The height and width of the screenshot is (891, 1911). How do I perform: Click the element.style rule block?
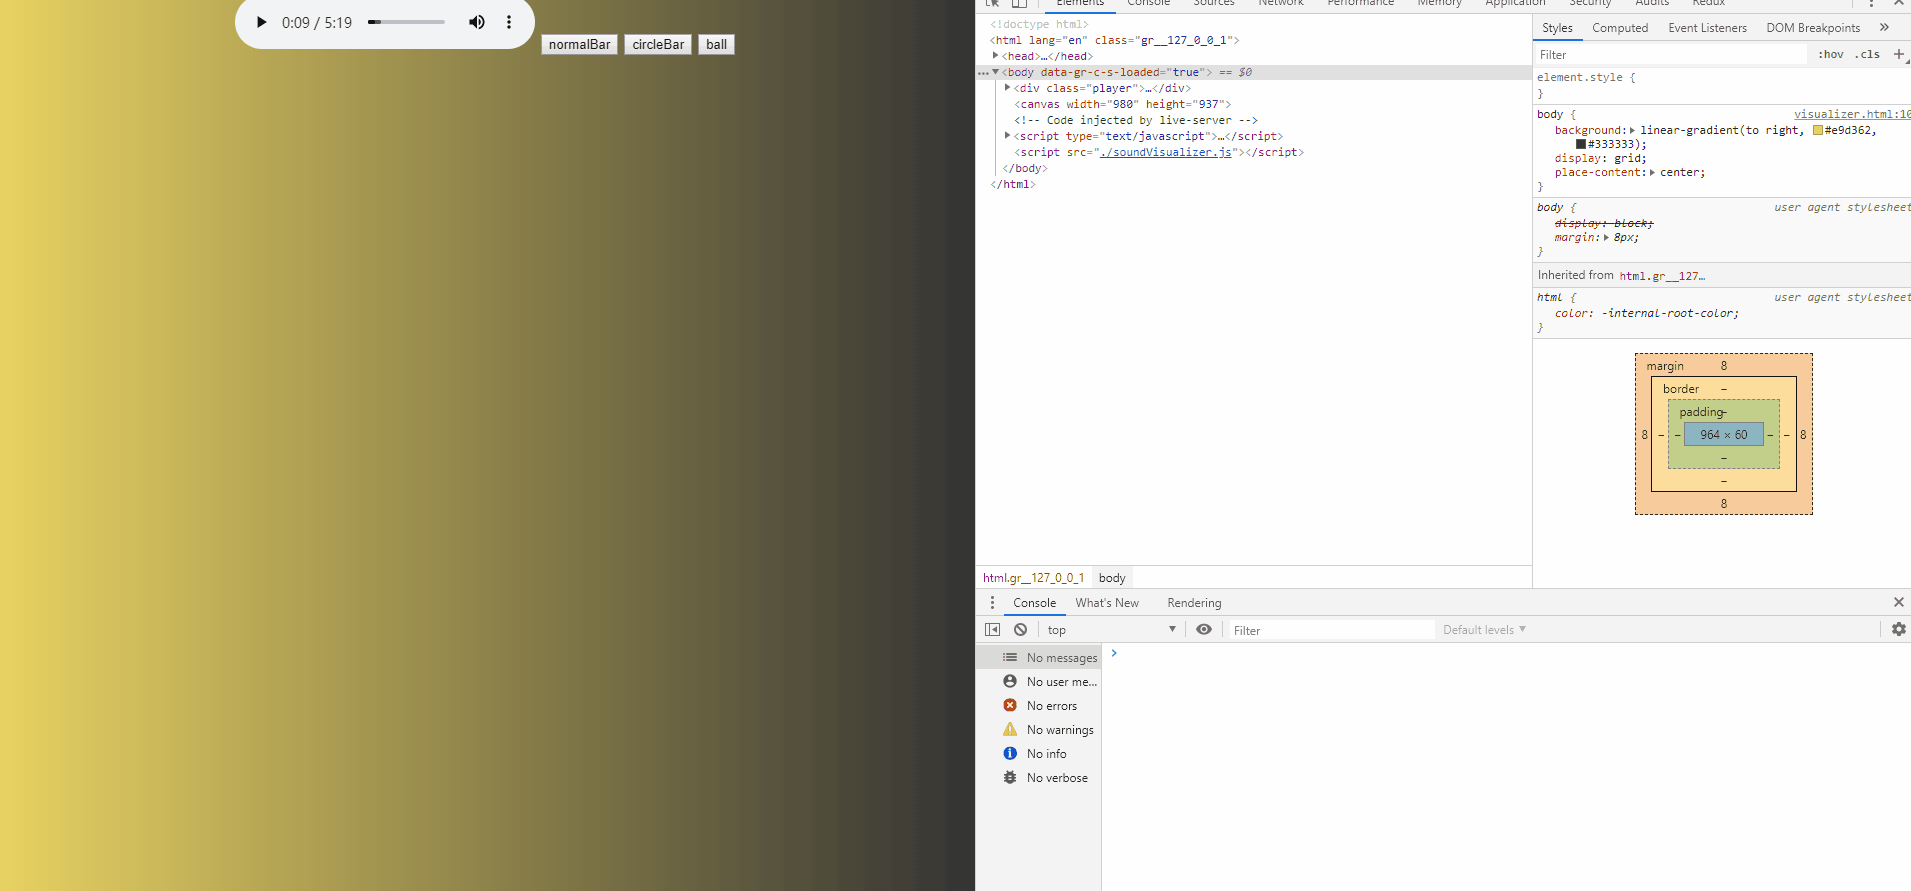[x=1722, y=85]
